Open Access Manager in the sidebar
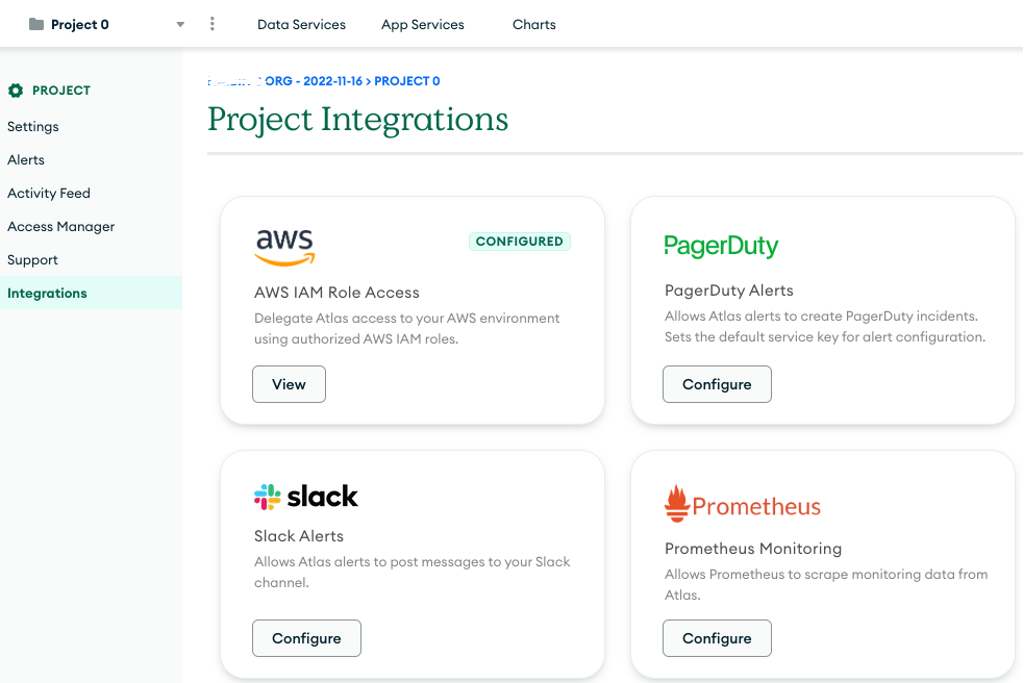The image size is (1025, 683). [x=60, y=226]
